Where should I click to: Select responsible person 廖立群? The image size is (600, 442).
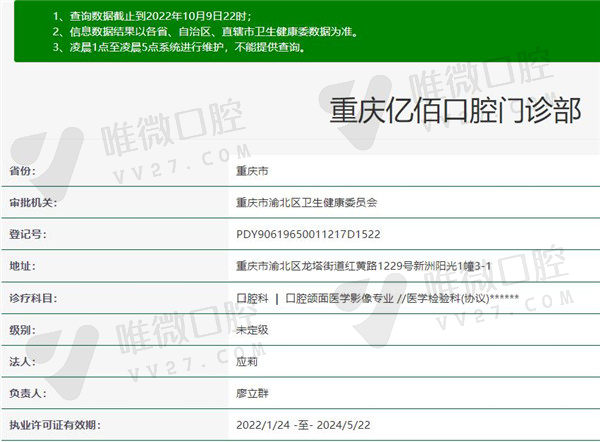(x=252, y=393)
